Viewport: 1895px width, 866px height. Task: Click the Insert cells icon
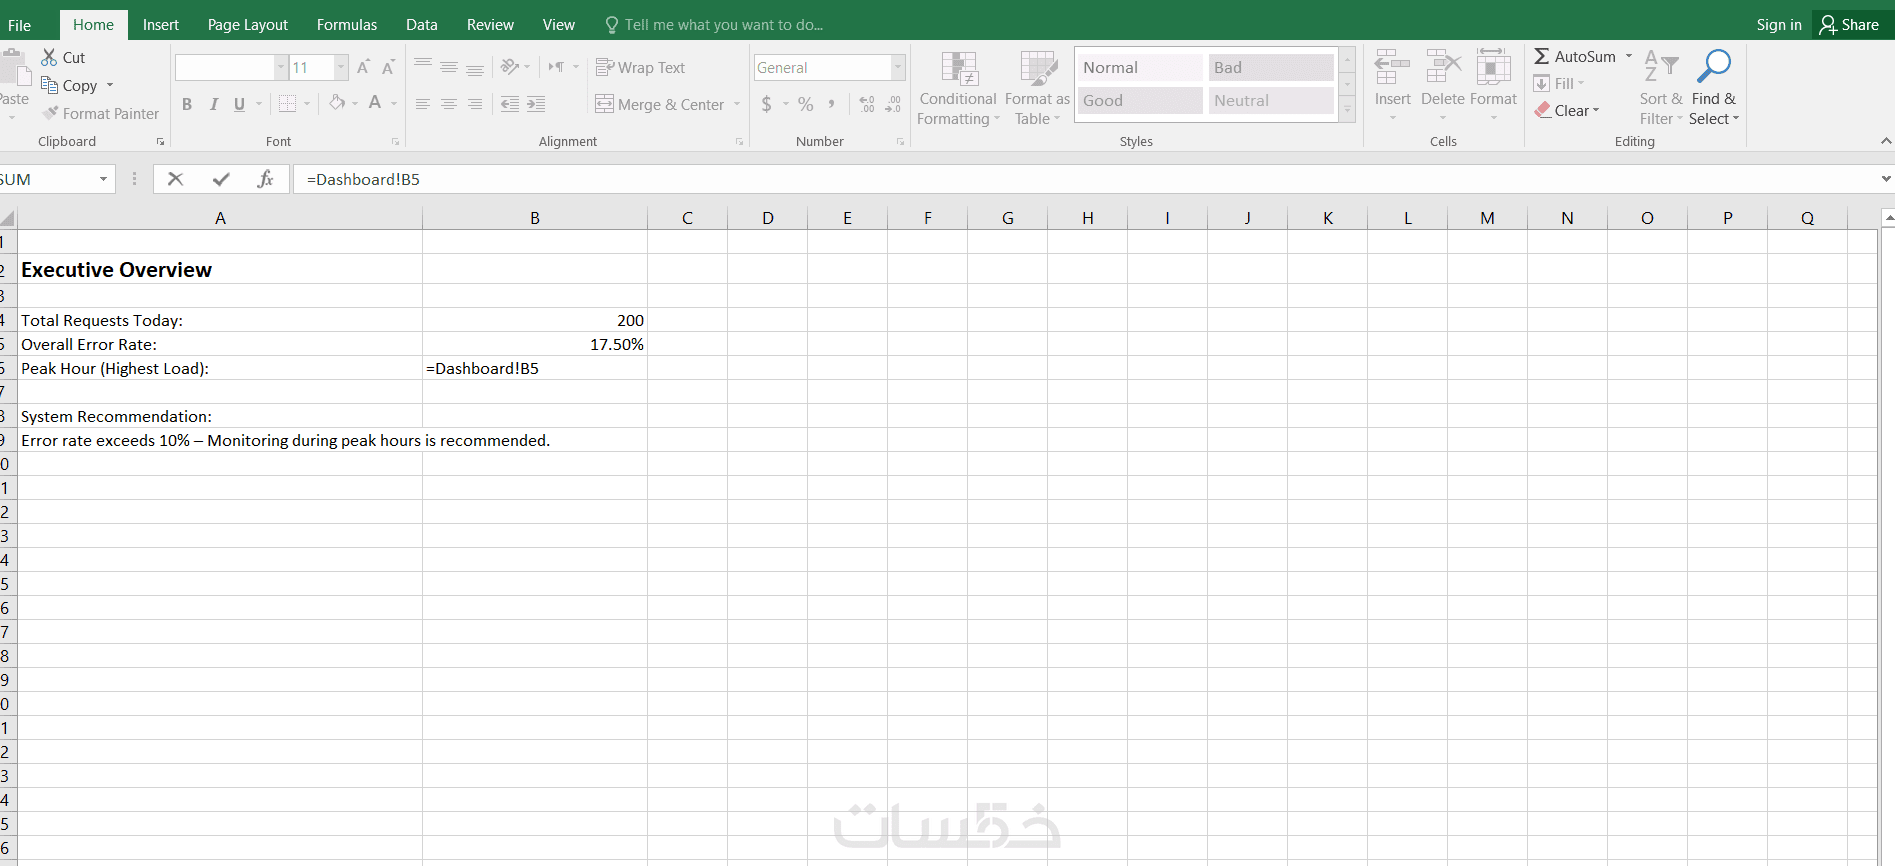pyautogui.click(x=1392, y=67)
